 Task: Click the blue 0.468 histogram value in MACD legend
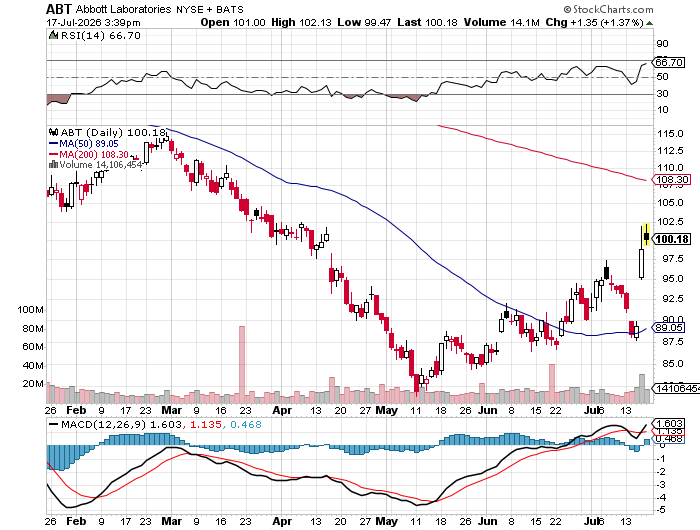246,424
